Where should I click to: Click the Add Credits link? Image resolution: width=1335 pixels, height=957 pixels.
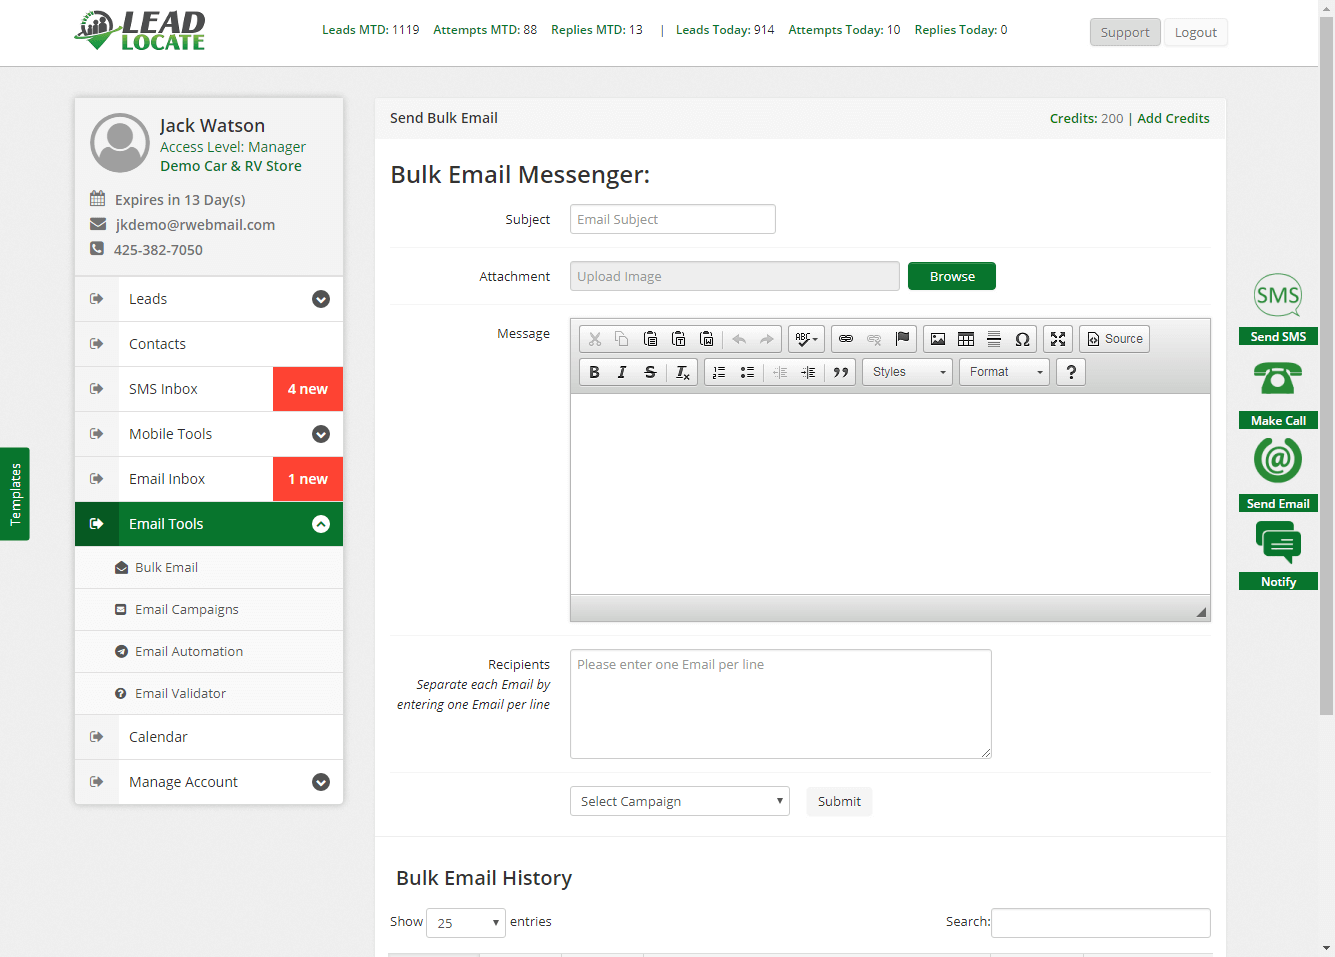pyautogui.click(x=1173, y=118)
